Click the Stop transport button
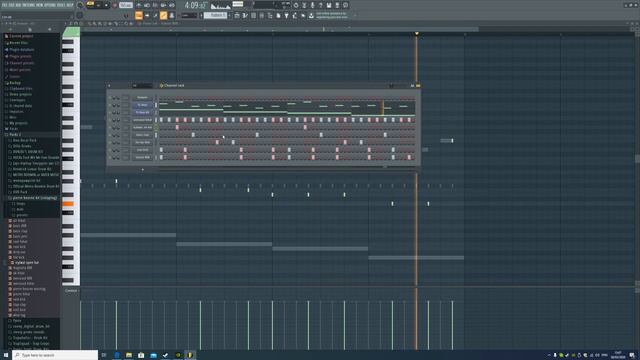640x360 pixels. 107,5
